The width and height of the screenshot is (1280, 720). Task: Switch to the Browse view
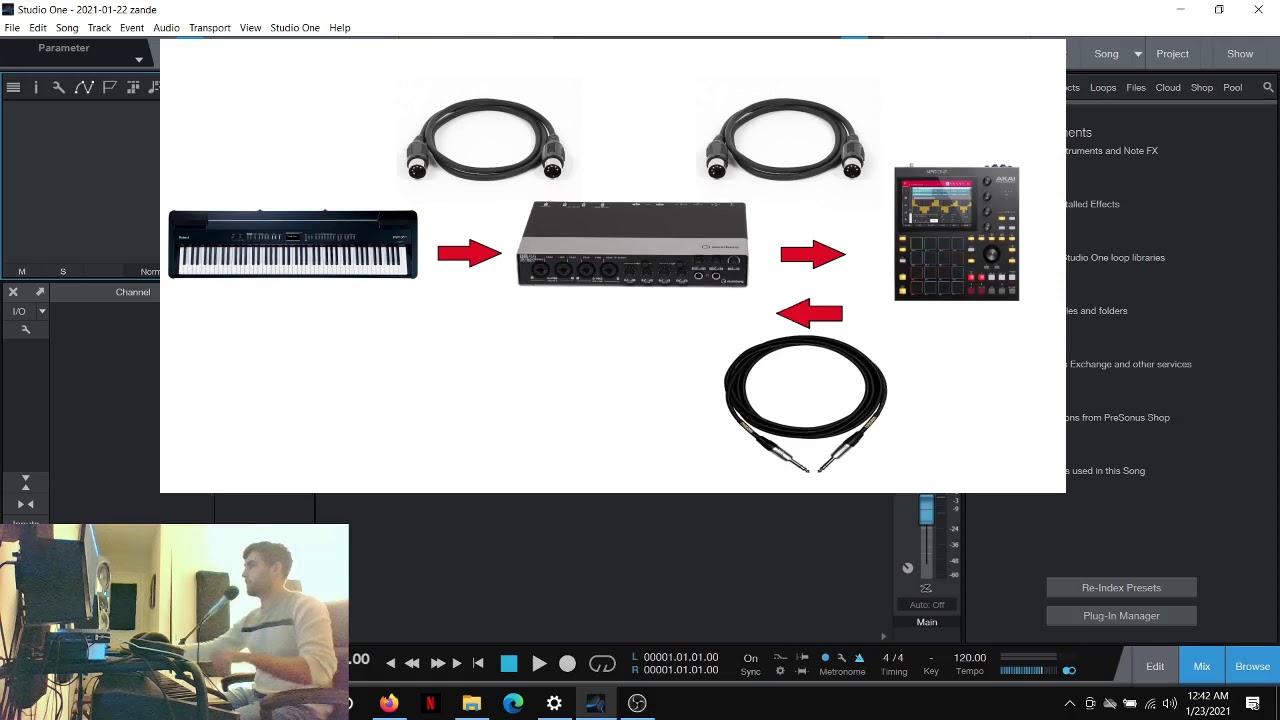1253,667
